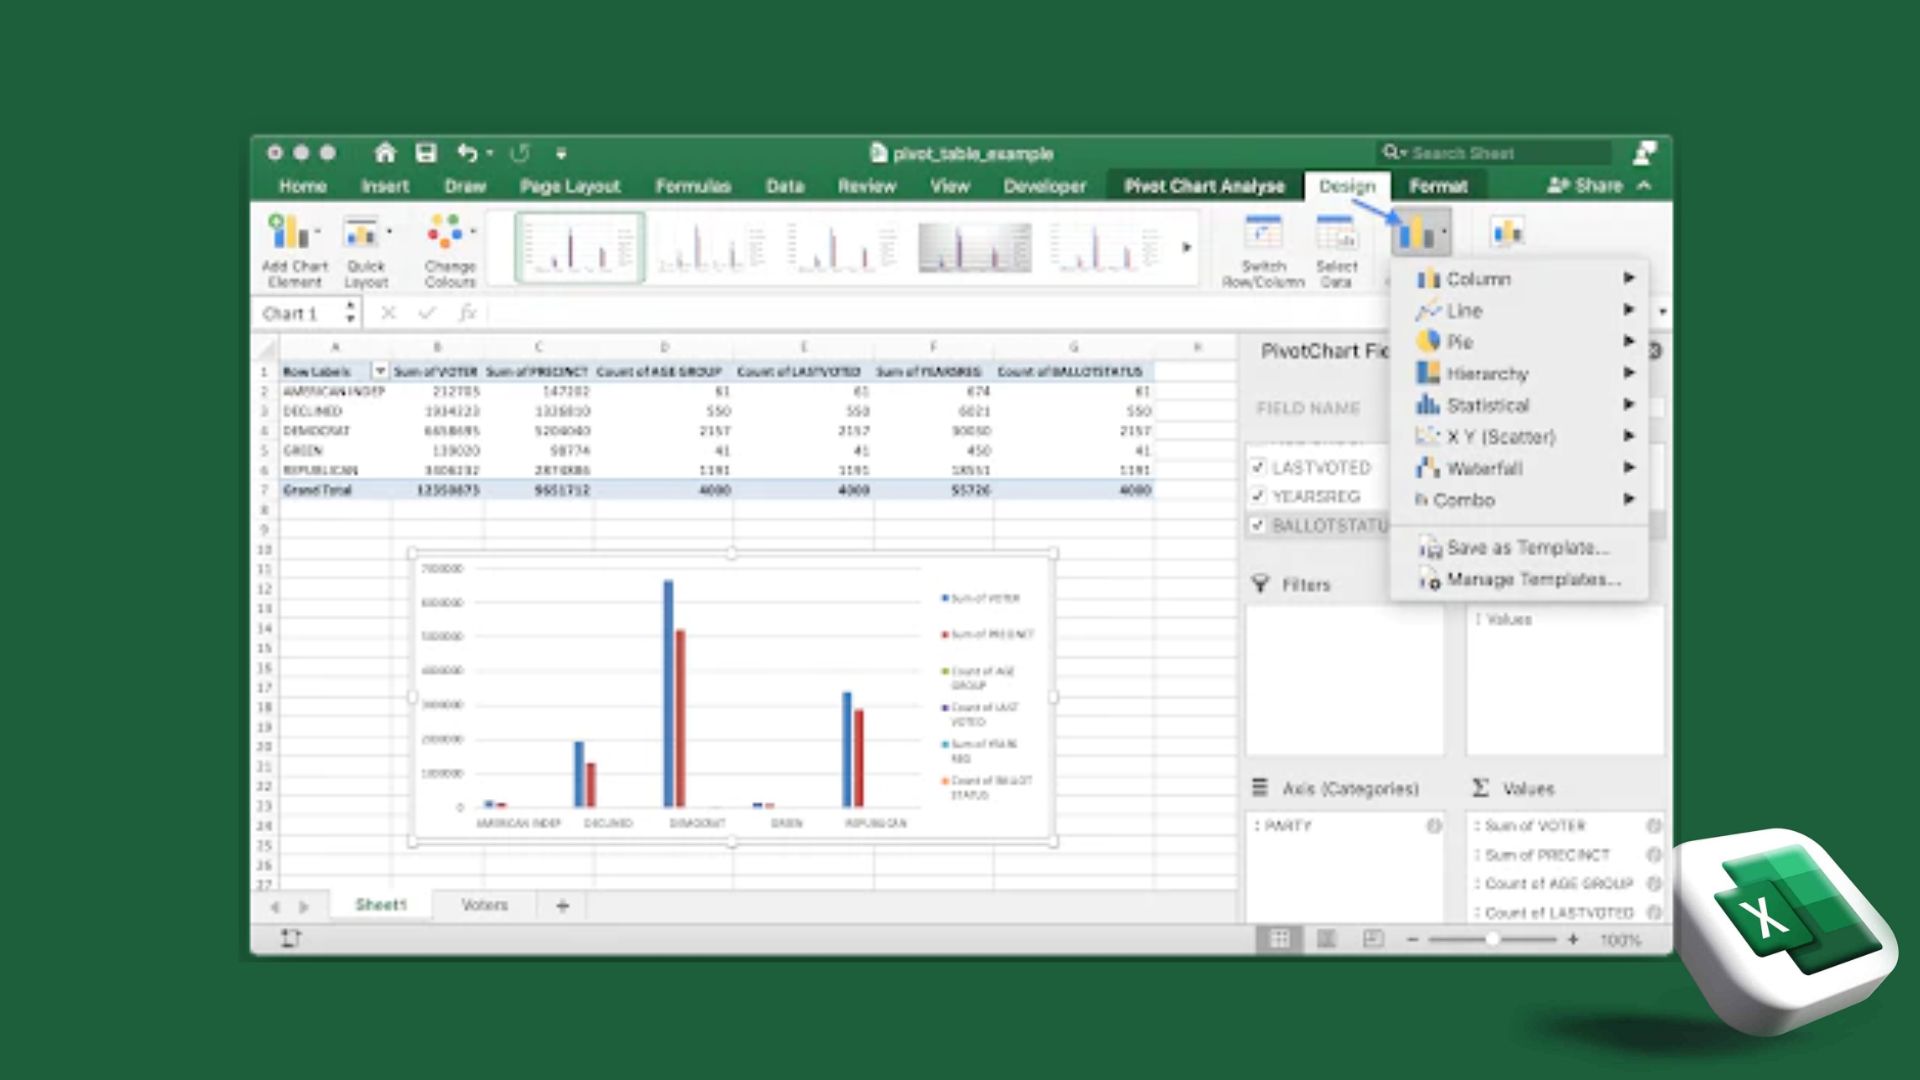Viewport: 1920px width, 1080px height.
Task: Expand the X Y (Scatter) submenu
Action: pos(1628,436)
